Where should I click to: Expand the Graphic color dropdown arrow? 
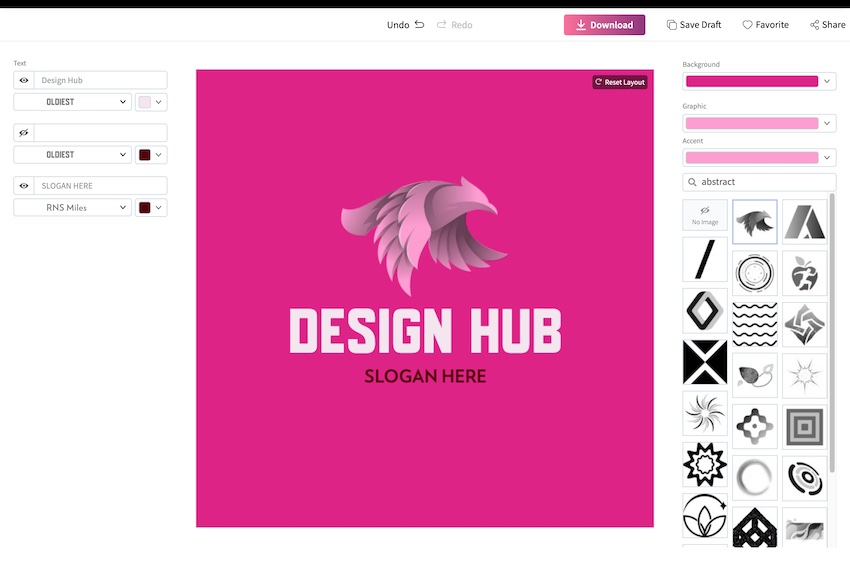coord(827,123)
